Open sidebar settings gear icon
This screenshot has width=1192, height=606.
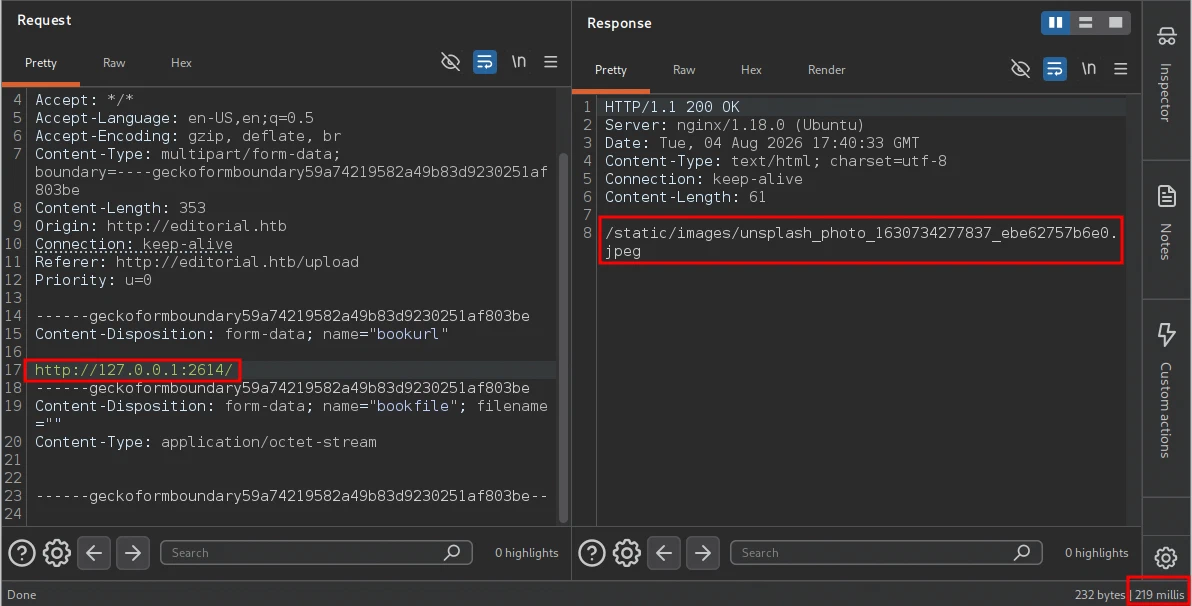coord(1166,557)
